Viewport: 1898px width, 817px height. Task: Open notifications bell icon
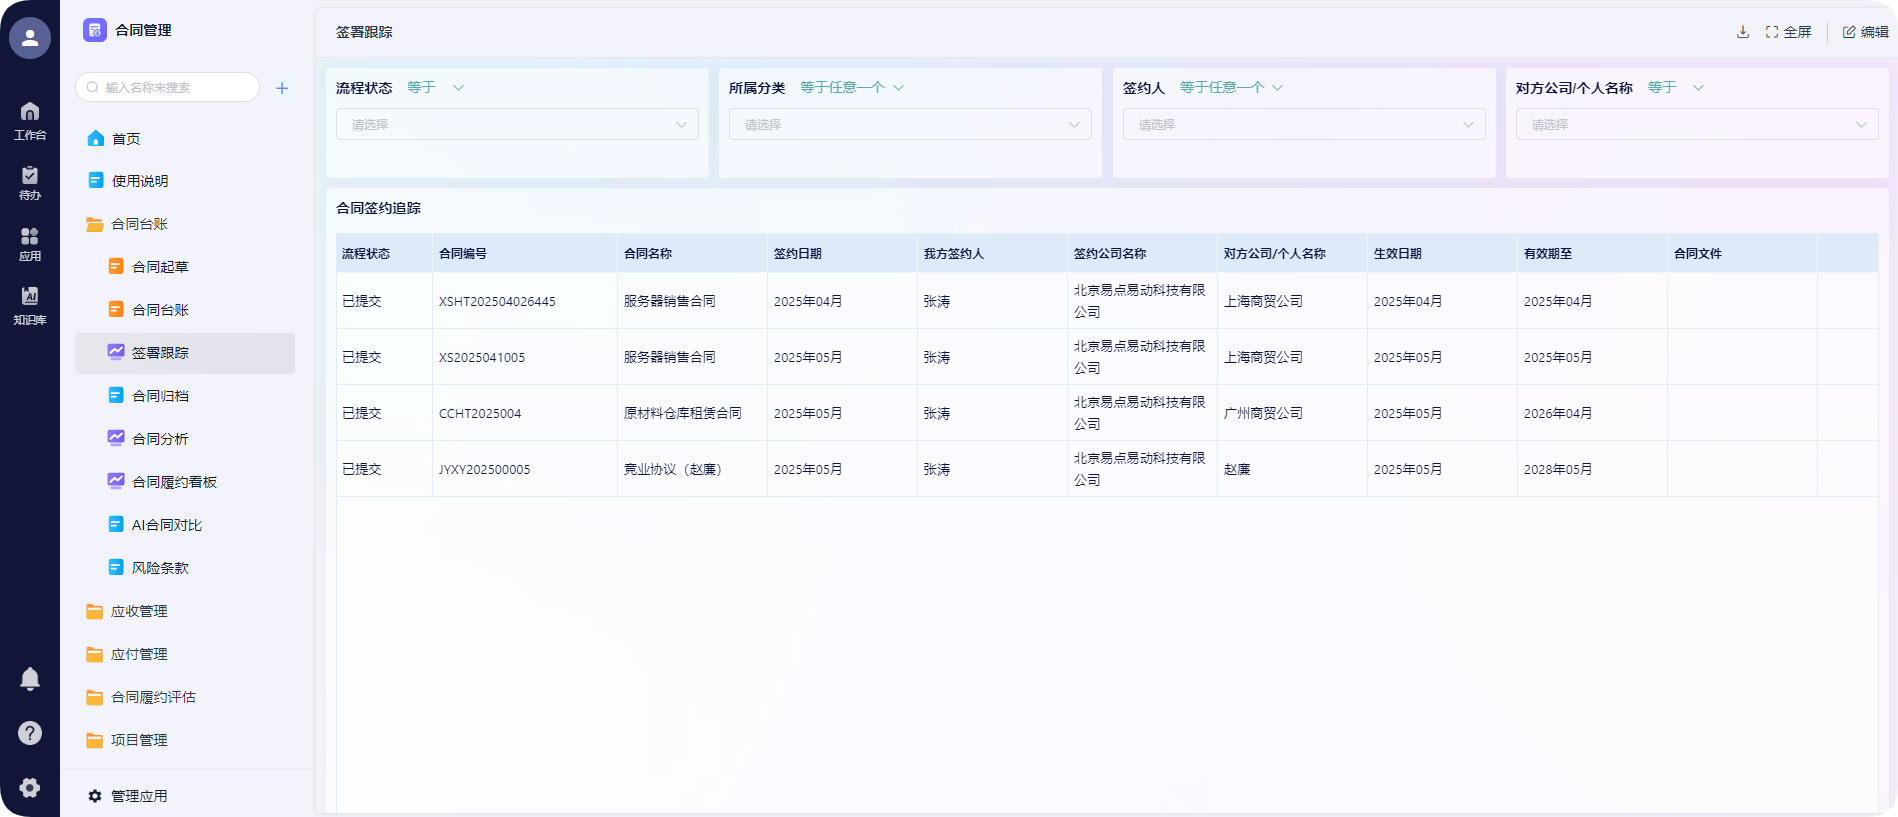pos(30,679)
